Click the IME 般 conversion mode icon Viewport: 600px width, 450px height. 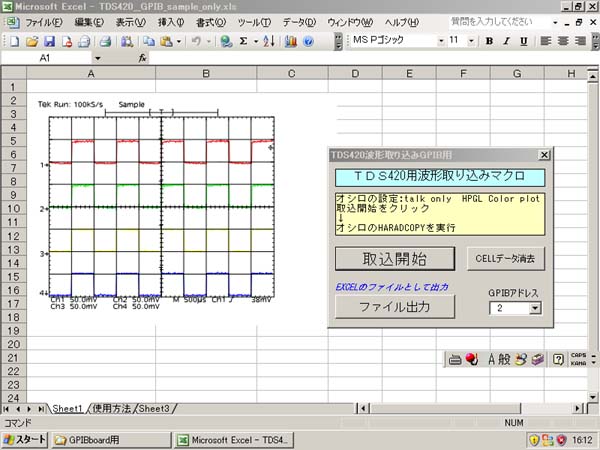pos(504,359)
